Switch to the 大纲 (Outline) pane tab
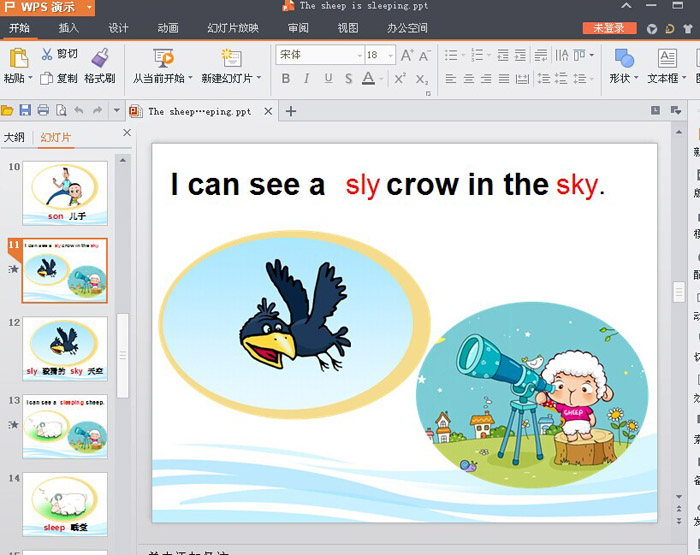Screen dimensions: 700x555 pyautogui.click(x=14, y=138)
